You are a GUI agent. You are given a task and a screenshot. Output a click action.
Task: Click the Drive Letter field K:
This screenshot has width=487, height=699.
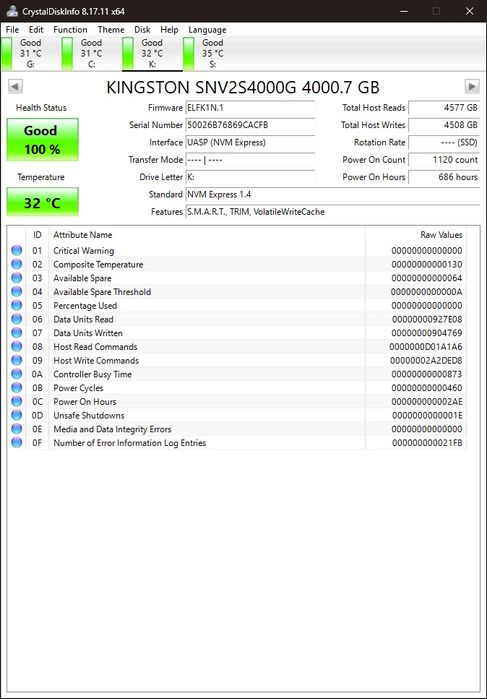[x=250, y=177]
